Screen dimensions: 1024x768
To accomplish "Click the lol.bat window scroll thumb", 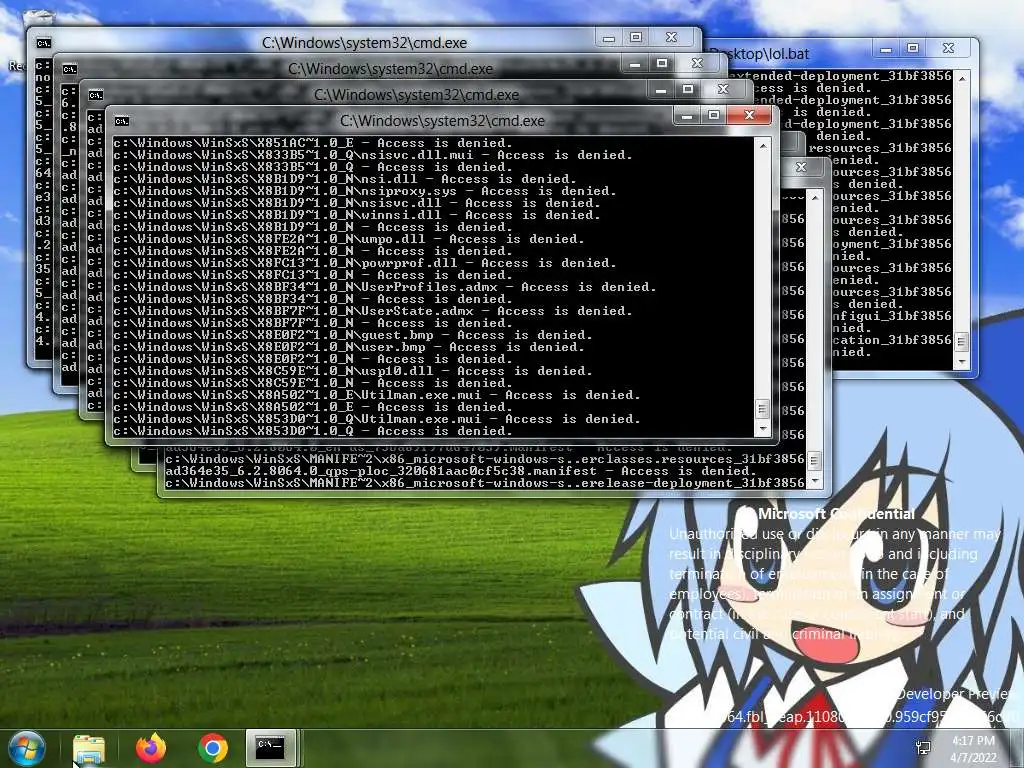I will click(x=961, y=342).
